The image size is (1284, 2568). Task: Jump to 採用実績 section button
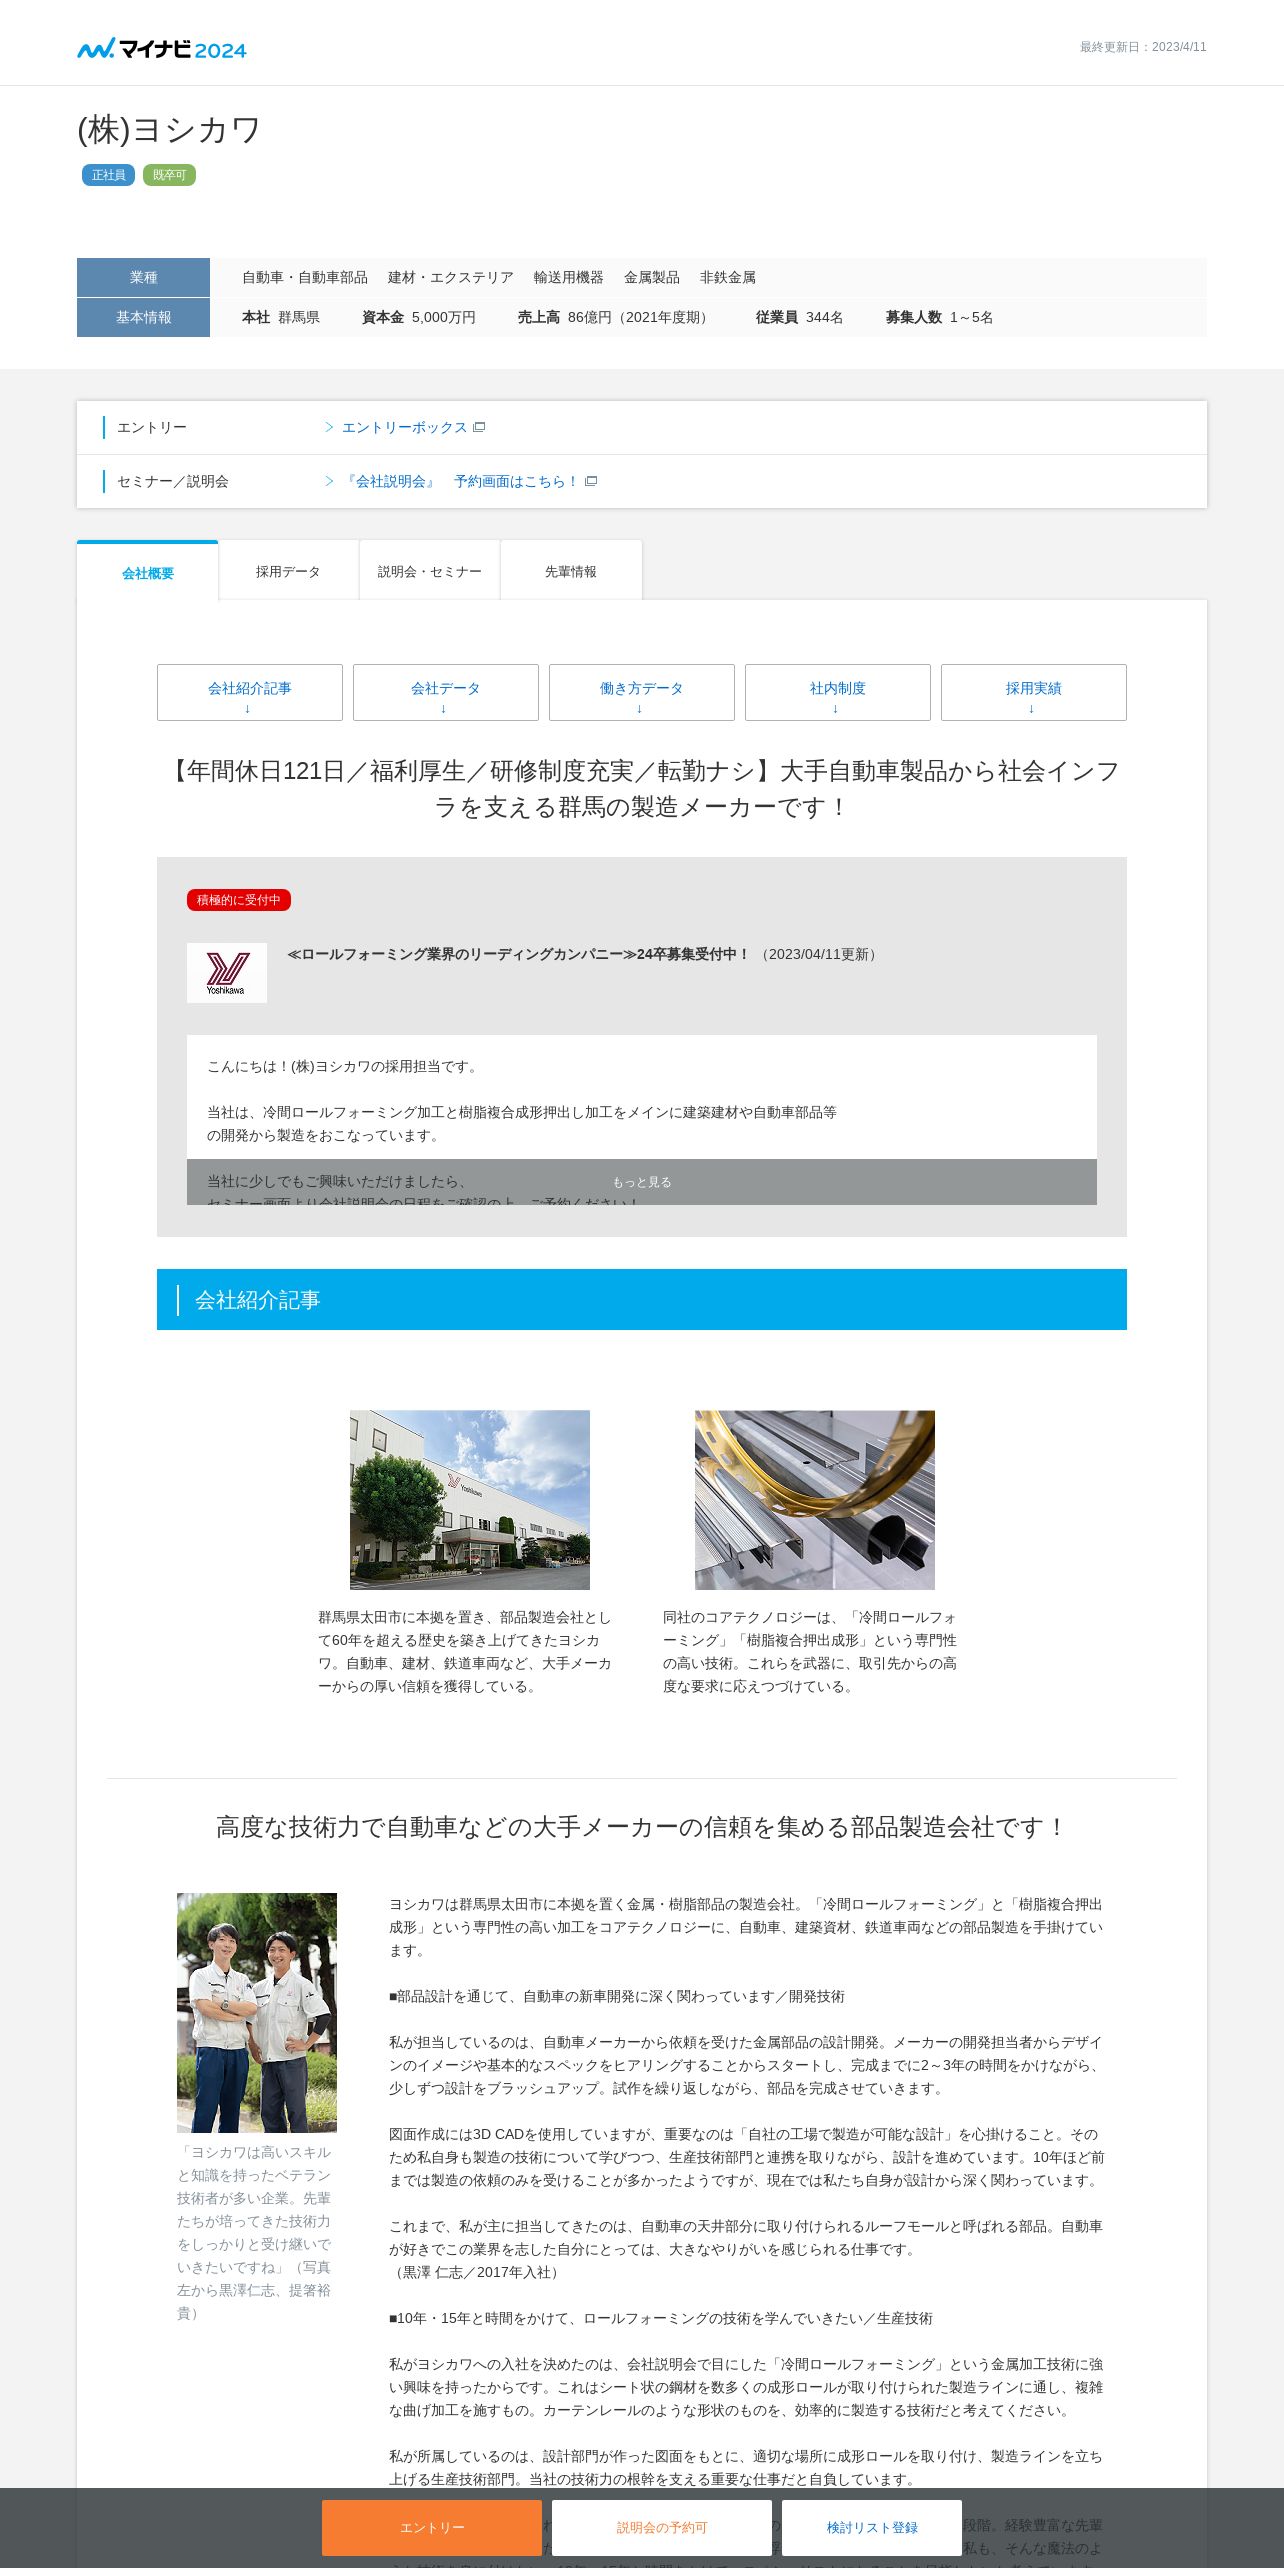[1034, 692]
